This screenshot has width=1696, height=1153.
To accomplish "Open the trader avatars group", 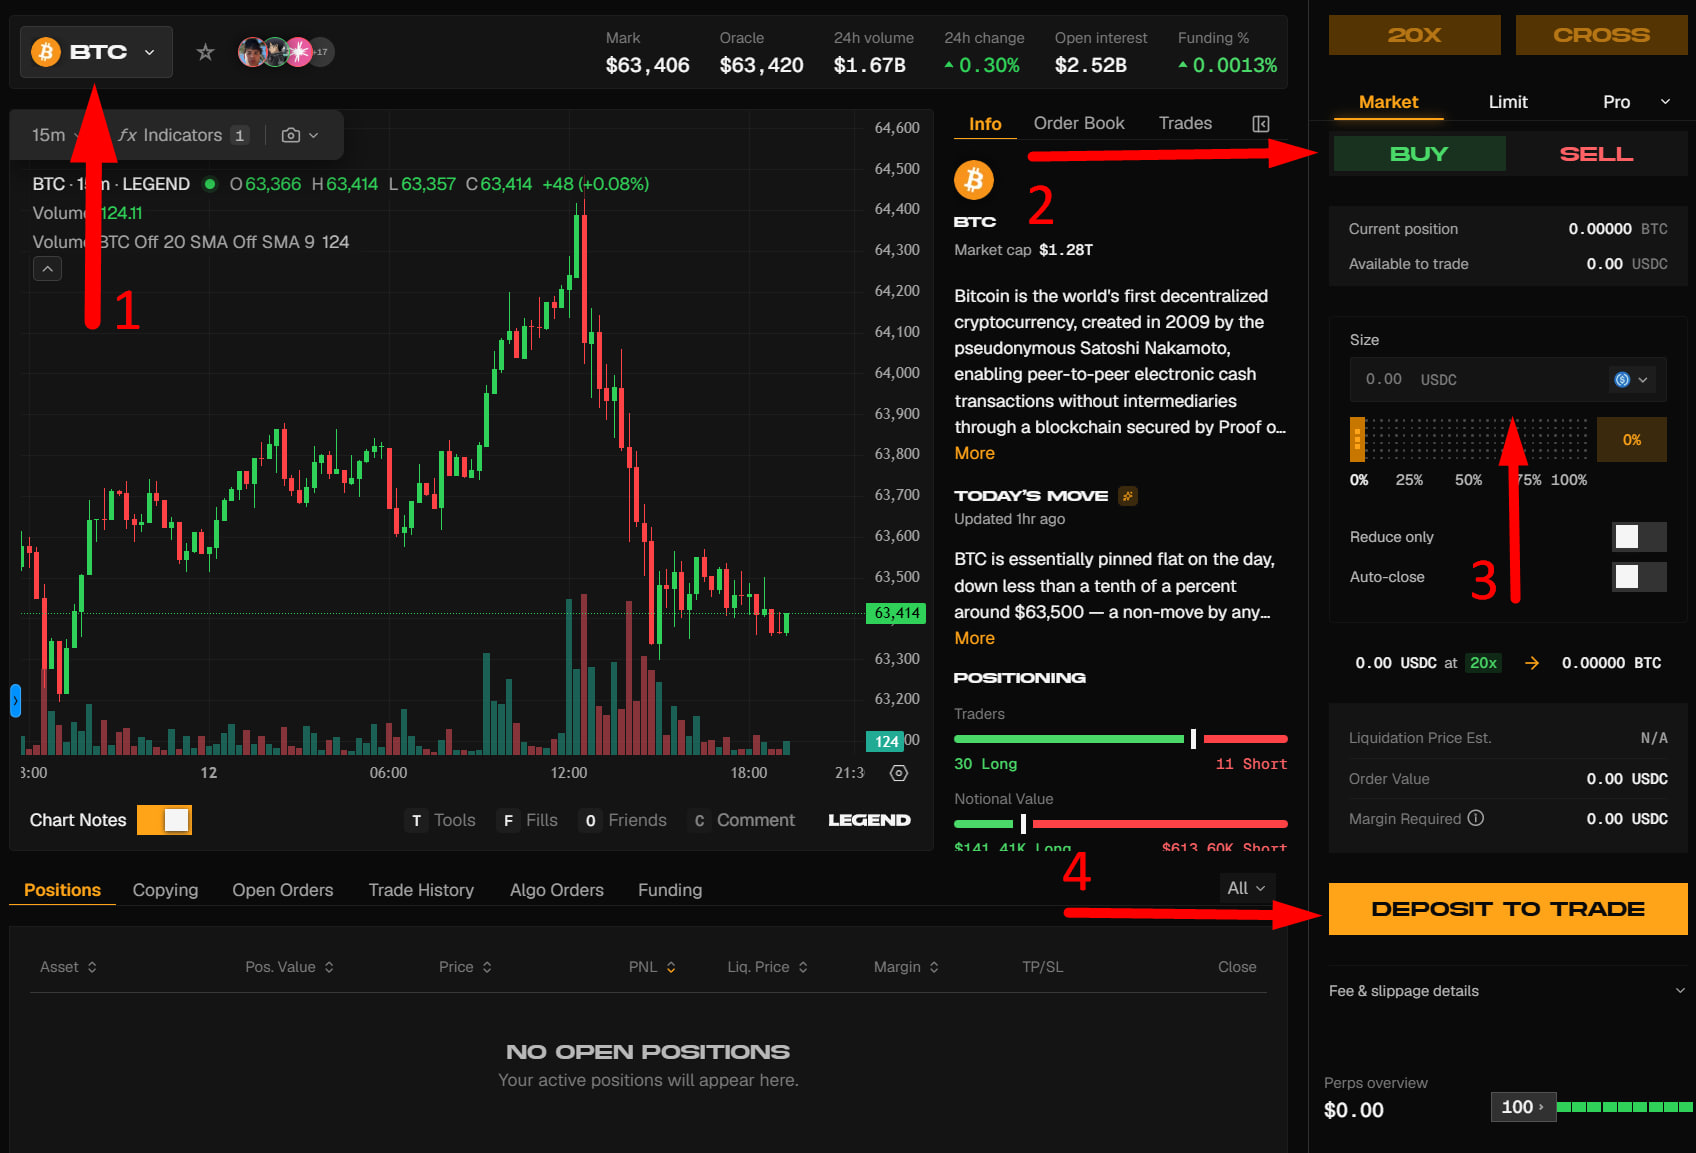I will click(286, 52).
